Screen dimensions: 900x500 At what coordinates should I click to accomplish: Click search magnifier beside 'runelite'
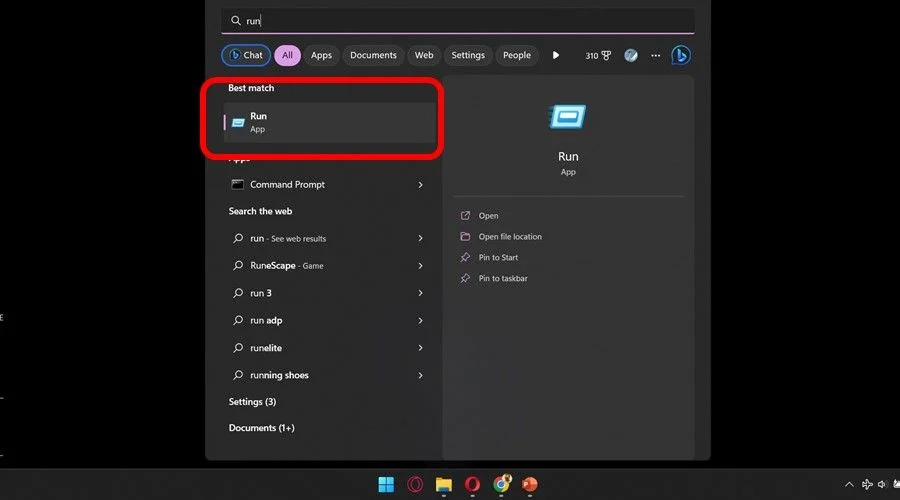238,347
